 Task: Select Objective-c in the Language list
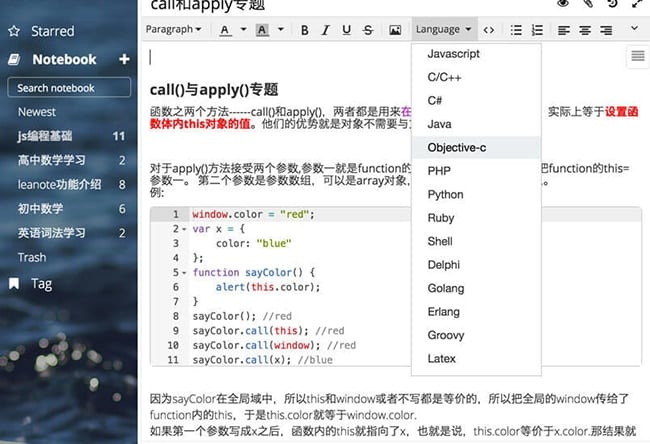(x=457, y=147)
